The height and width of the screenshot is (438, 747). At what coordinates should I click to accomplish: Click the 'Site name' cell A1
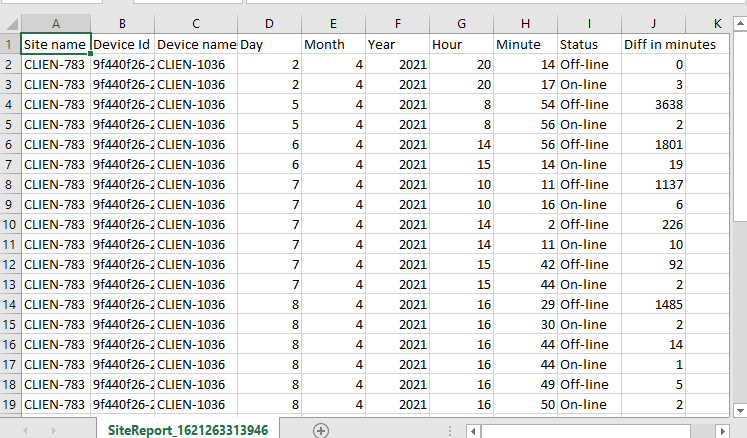(55, 44)
